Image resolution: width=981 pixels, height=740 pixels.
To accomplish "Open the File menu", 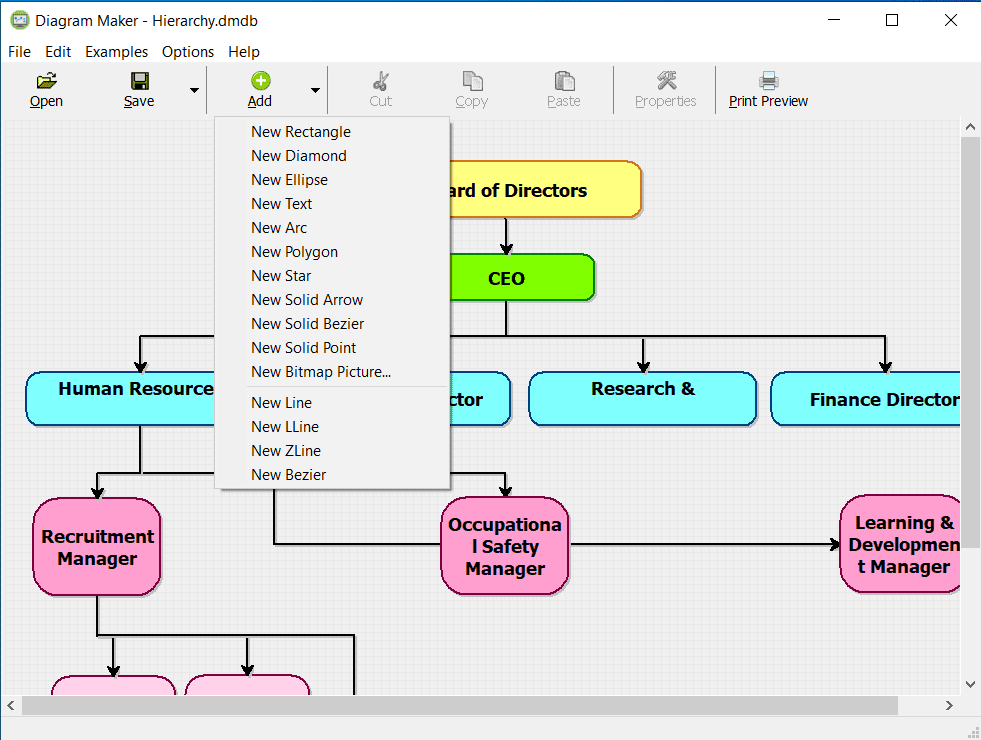I will [19, 52].
